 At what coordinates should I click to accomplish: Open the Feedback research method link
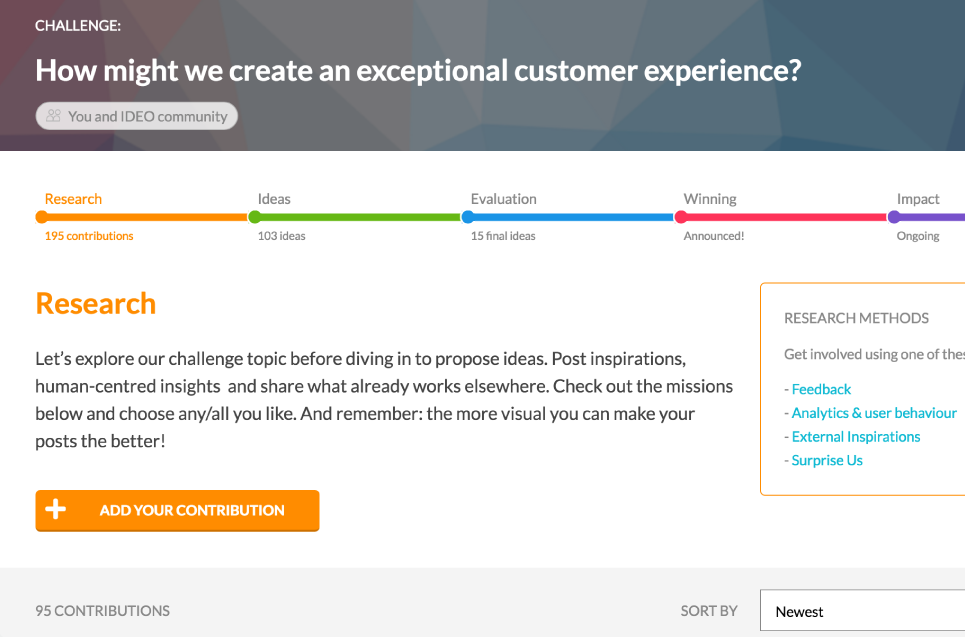pos(821,389)
